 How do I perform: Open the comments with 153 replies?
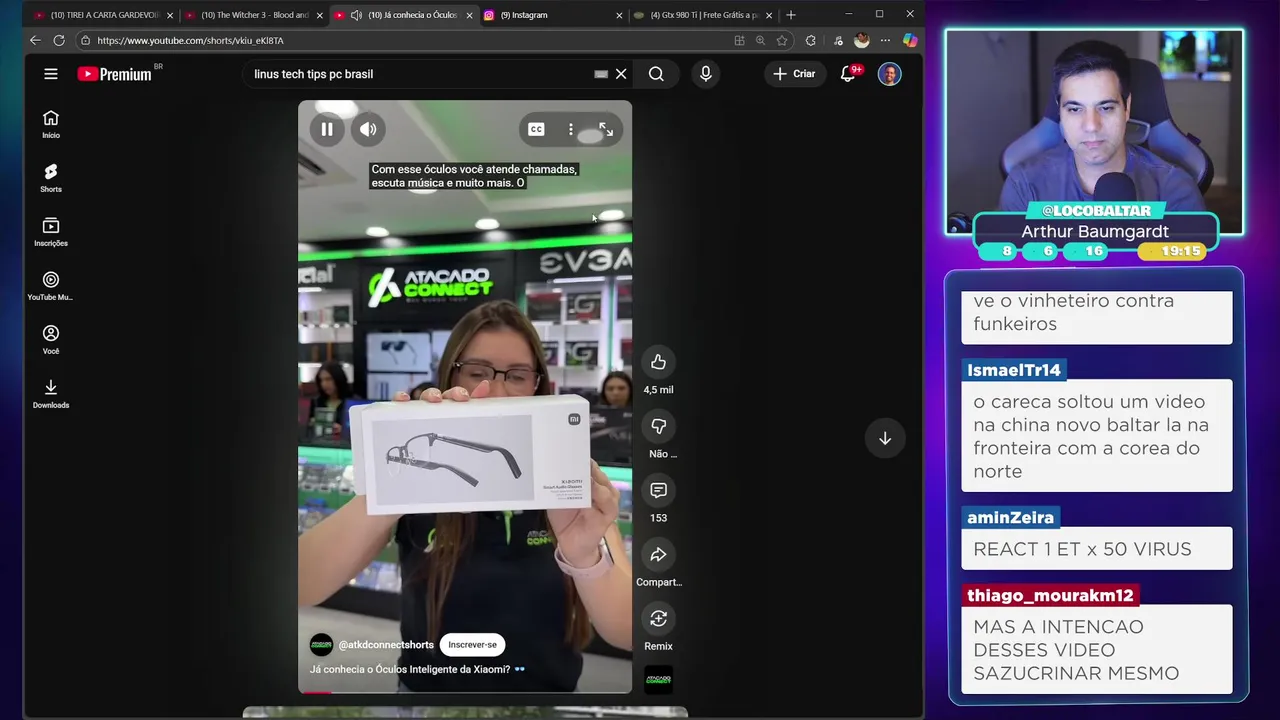pyautogui.click(x=658, y=490)
